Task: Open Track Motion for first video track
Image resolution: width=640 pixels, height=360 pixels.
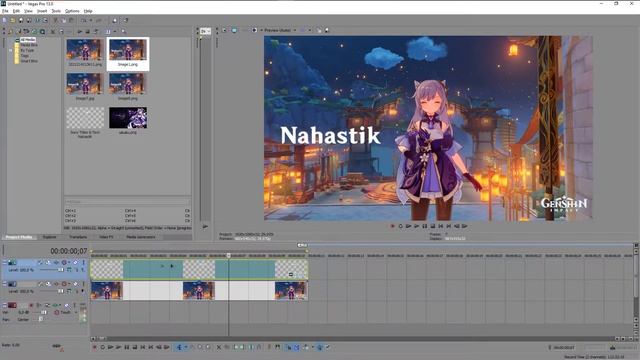Action: tap(48, 262)
